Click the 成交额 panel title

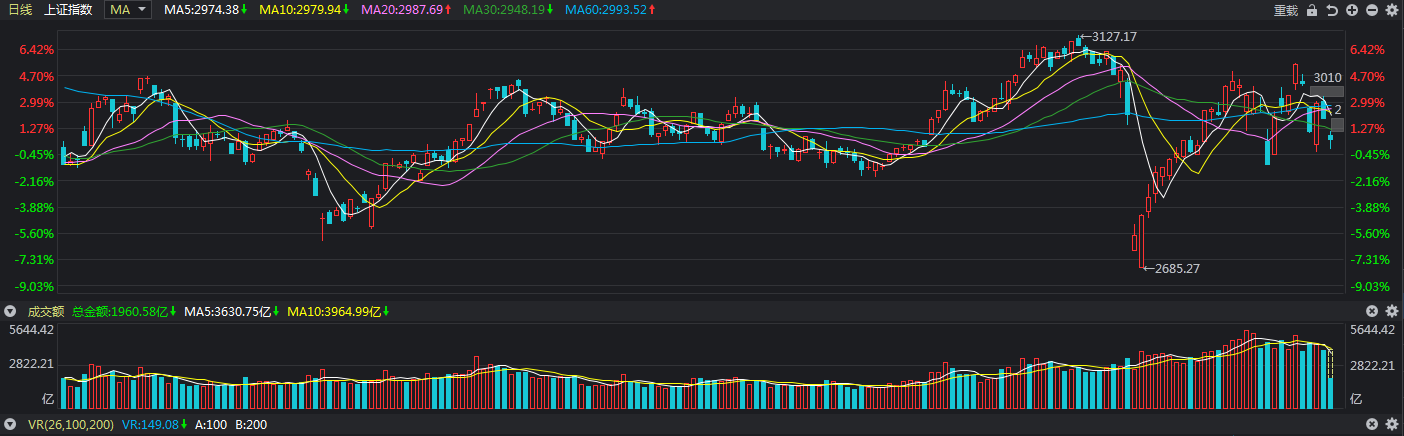46,311
